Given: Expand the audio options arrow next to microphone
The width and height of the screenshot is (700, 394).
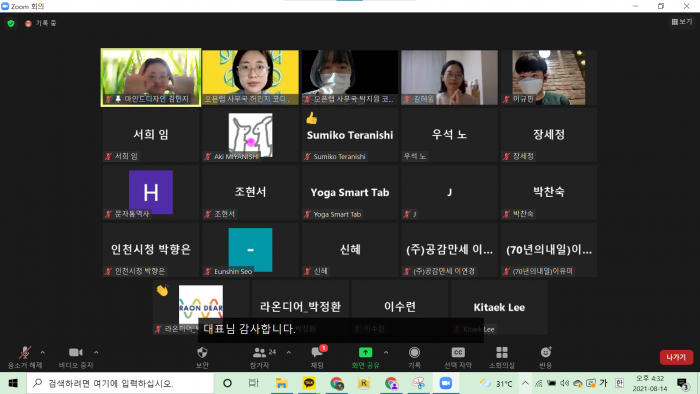Looking at the screenshot, I should pos(42,353).
